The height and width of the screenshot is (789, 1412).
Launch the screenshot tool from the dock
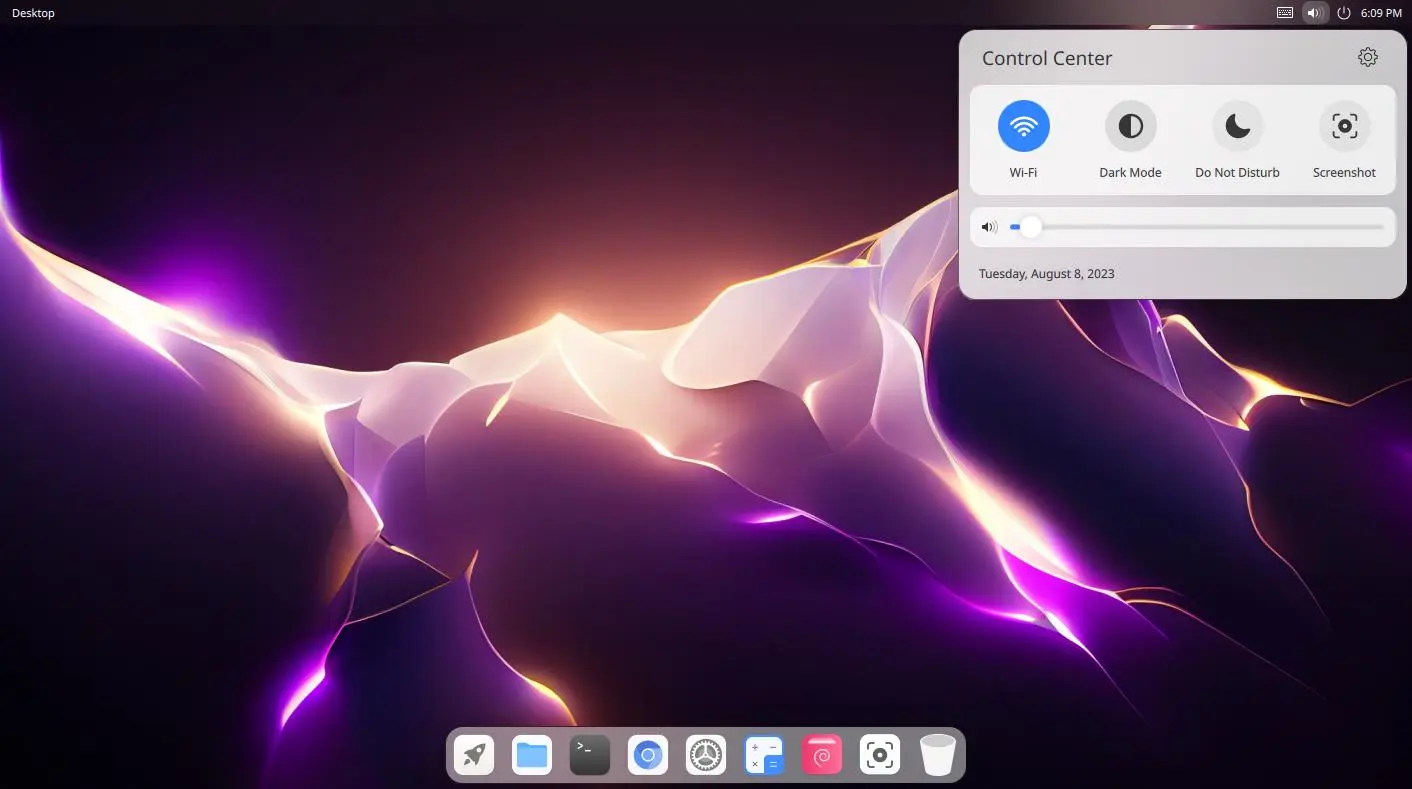point(880,755)
